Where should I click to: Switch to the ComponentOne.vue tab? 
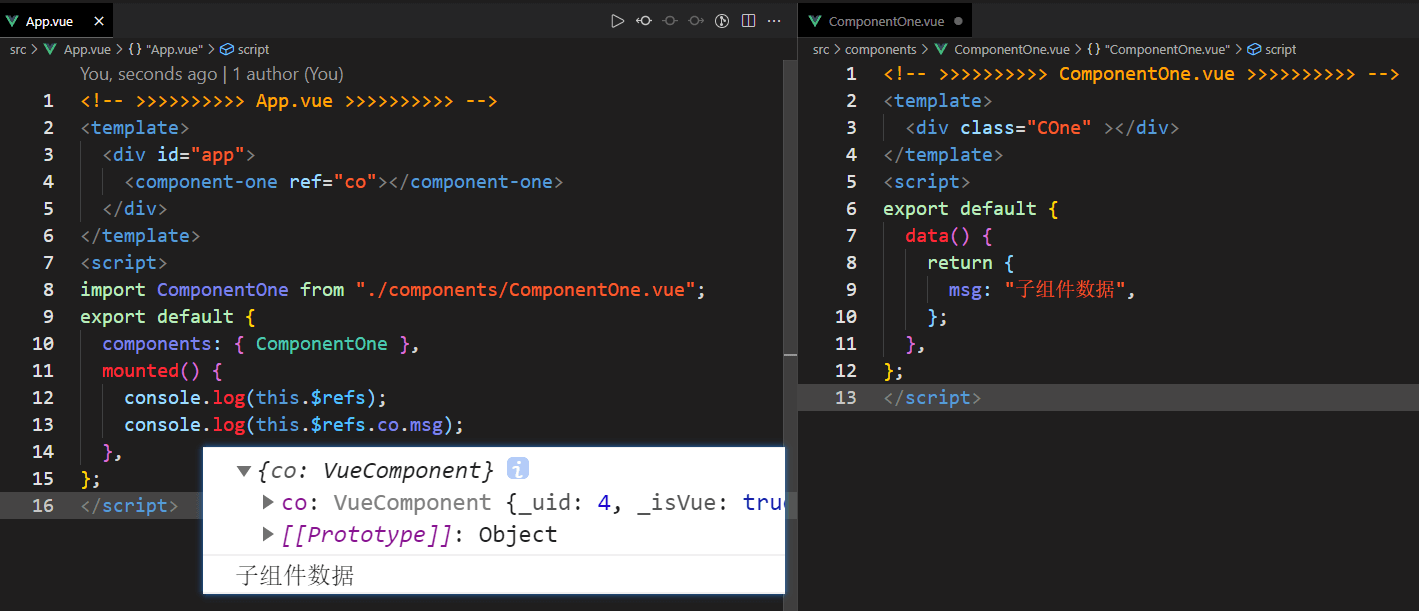[886, 21]
